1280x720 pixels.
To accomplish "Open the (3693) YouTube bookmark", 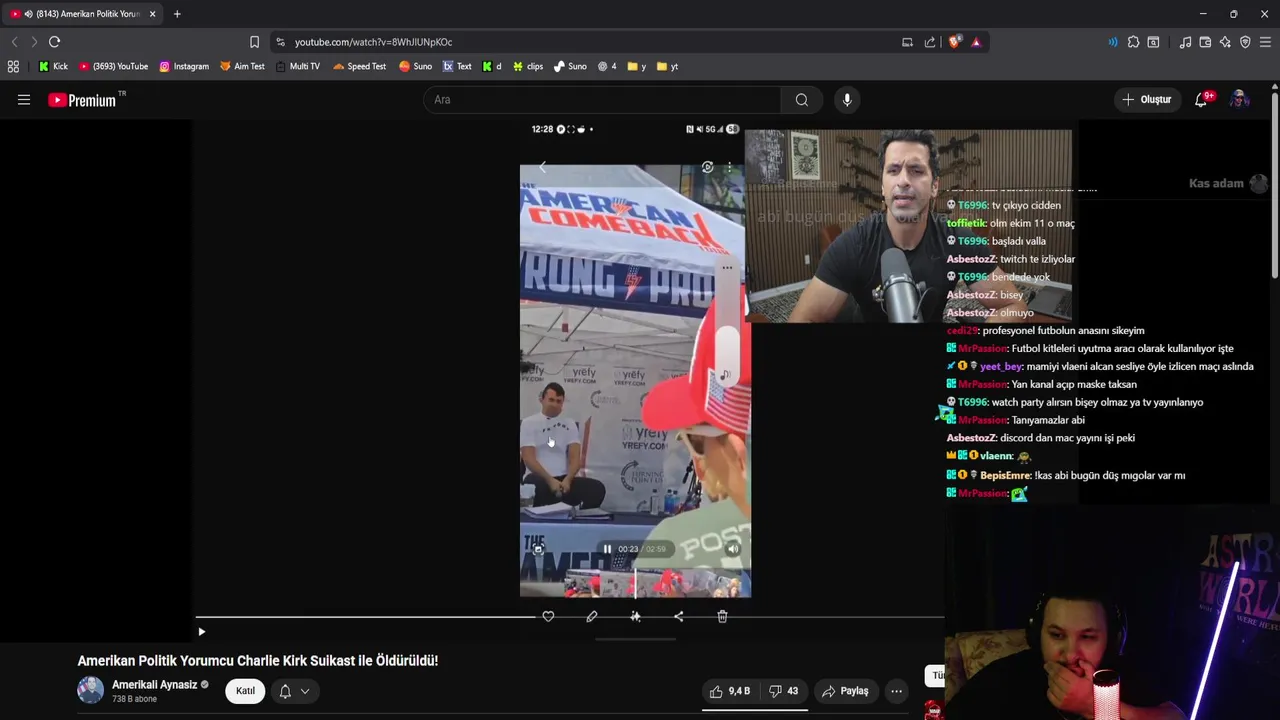I will 113,66.
